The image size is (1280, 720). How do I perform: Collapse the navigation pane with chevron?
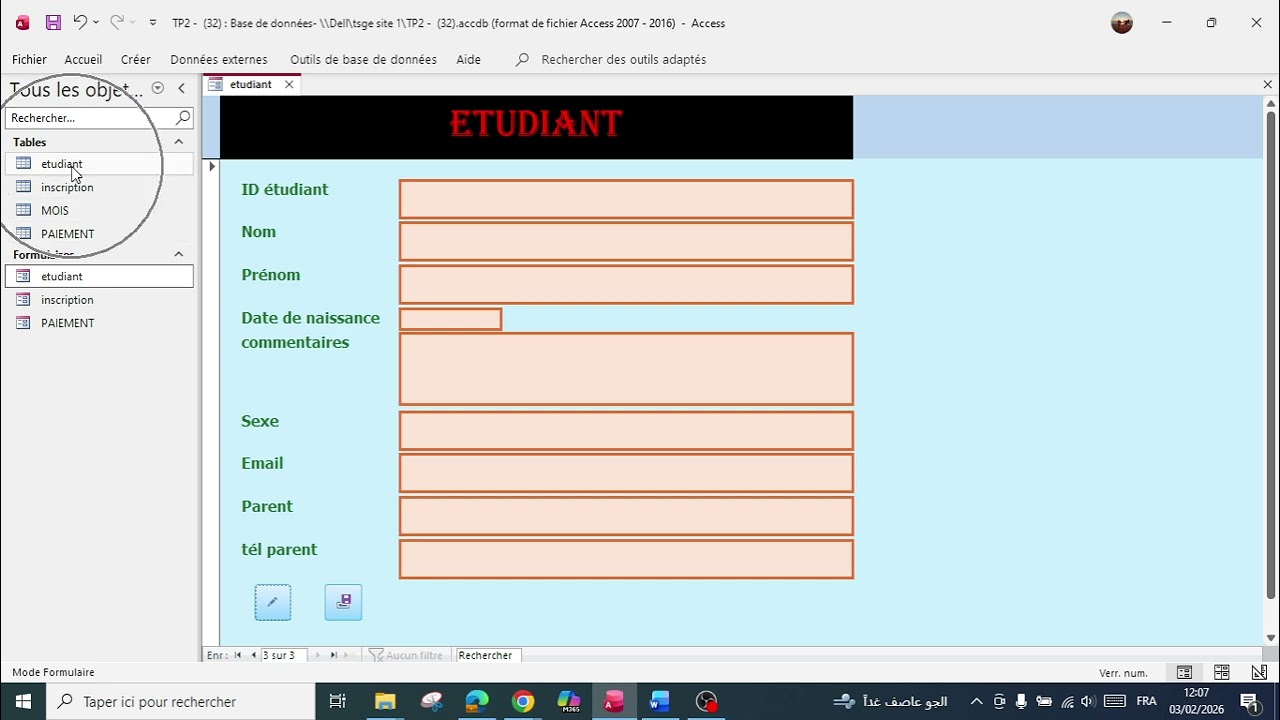pos(181,88)
